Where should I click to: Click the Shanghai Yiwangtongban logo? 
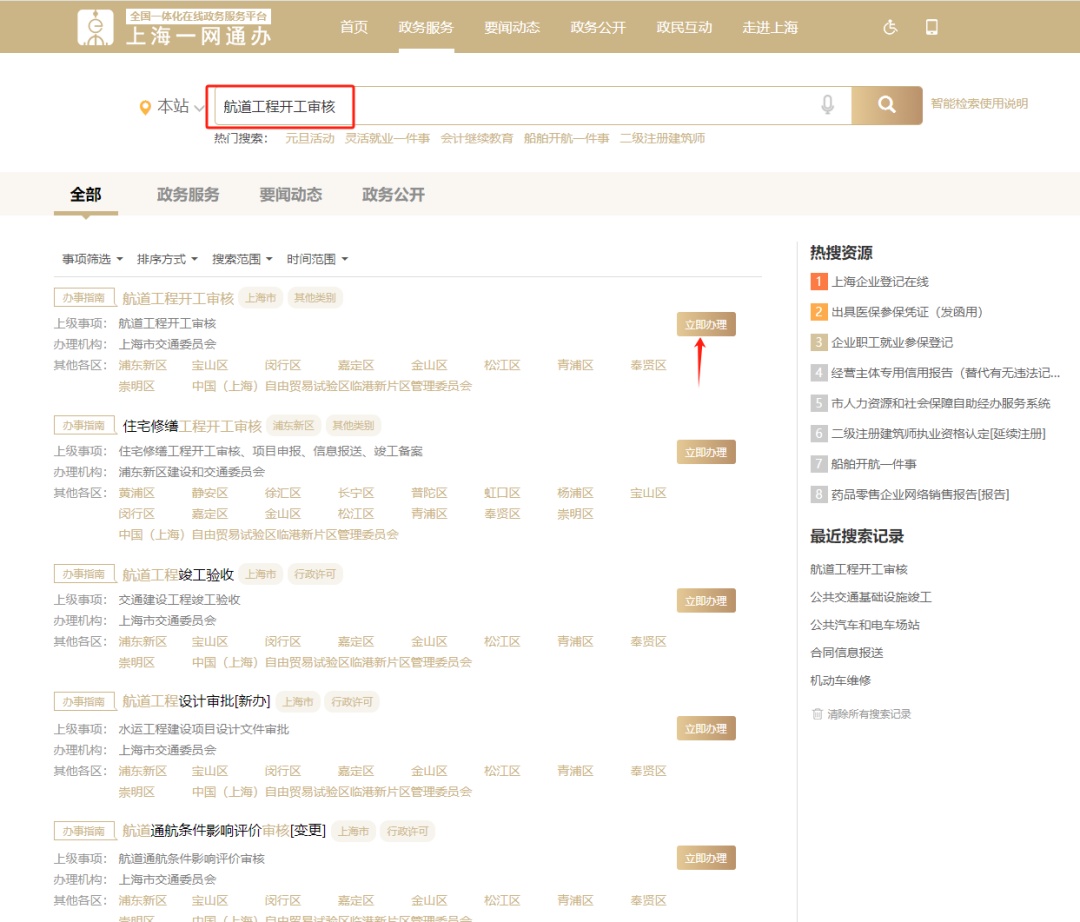175,27
